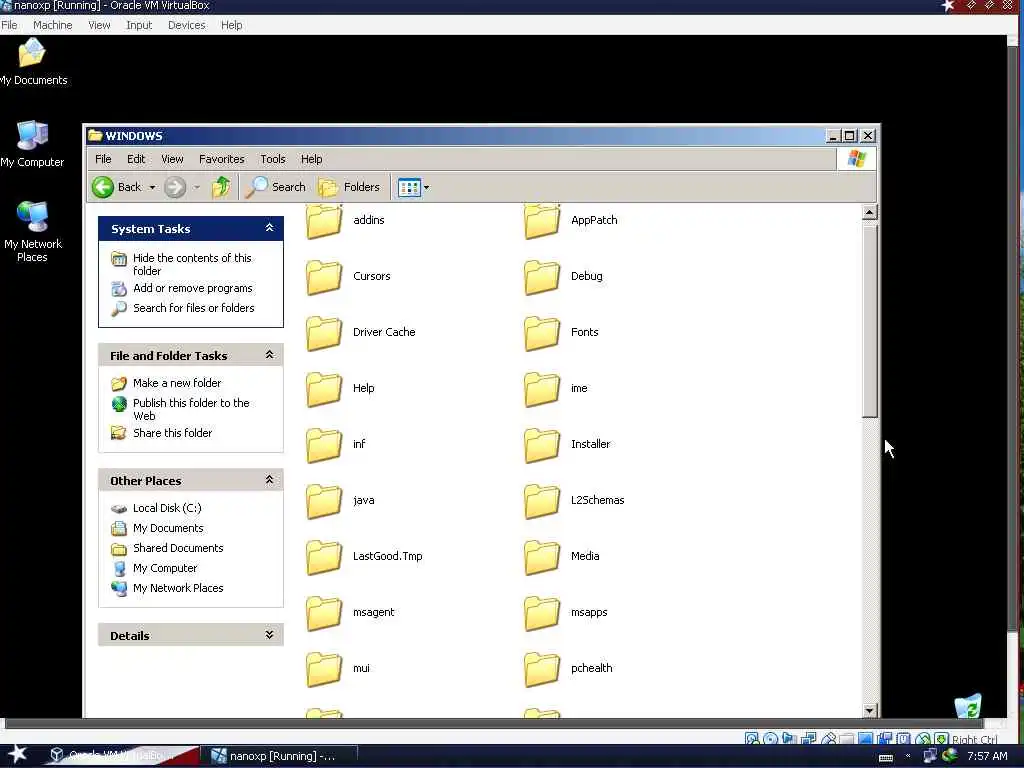Select the inf folder icon
This screenshot has height=768, width=1024.
click(324, 445)
